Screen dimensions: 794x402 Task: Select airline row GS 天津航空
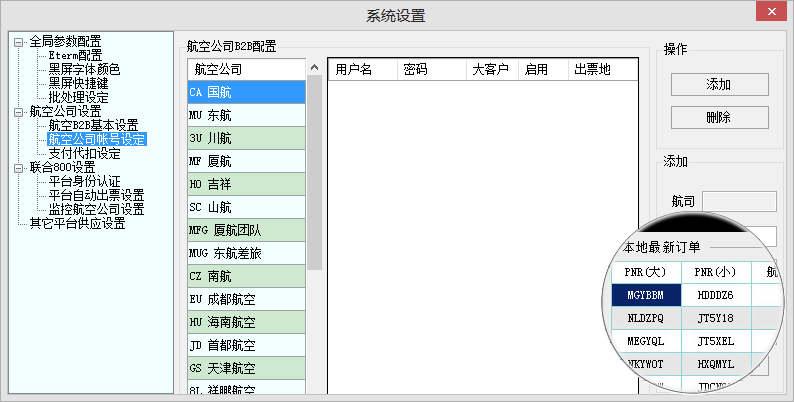coord(247,369)
